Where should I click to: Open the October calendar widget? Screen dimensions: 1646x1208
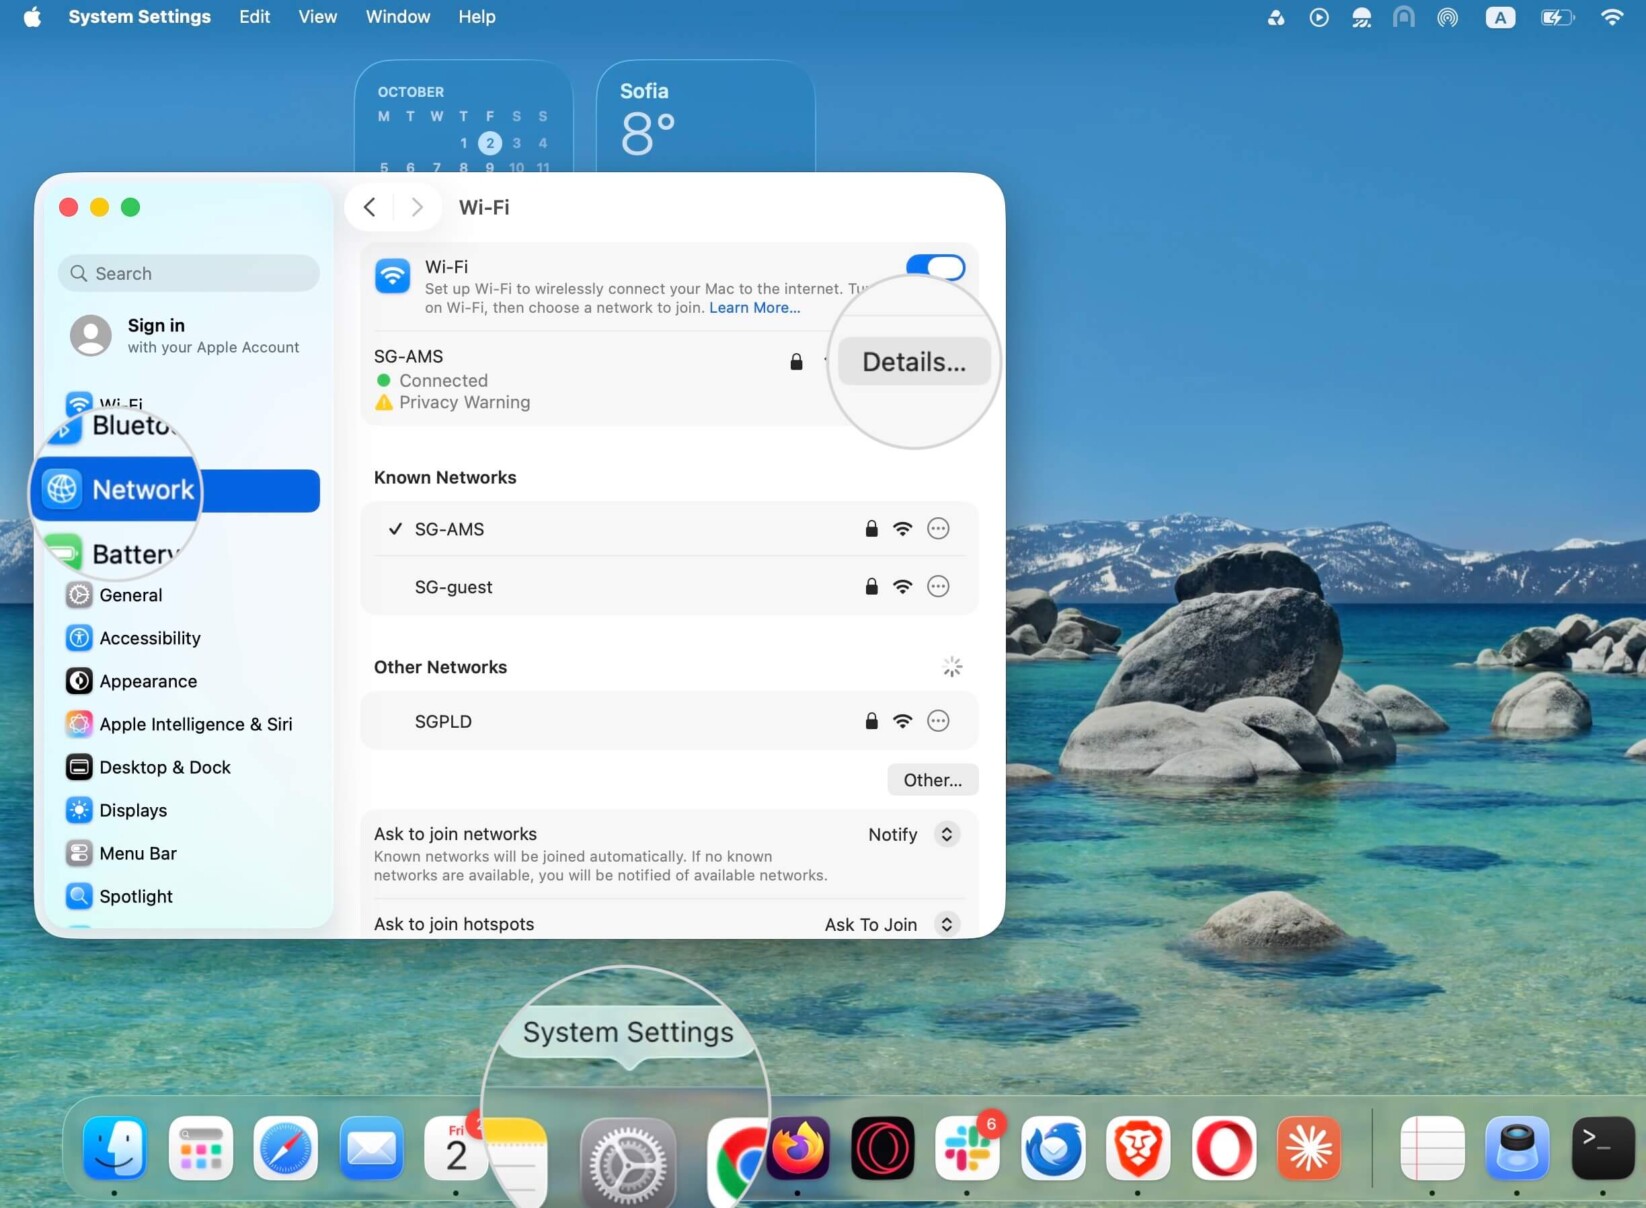click(463, 116)
